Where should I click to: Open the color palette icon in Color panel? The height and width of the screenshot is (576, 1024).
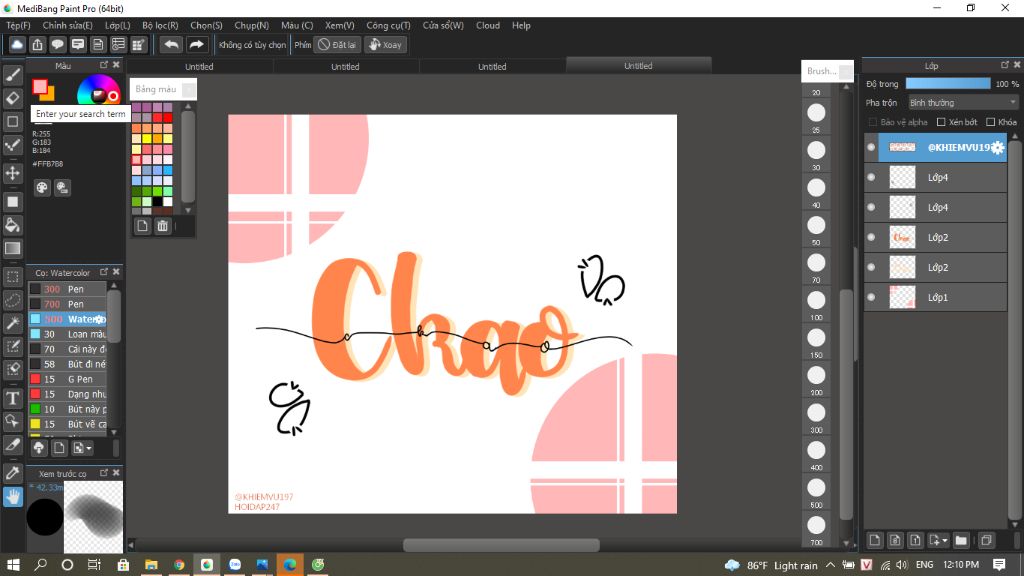(42, 188)
